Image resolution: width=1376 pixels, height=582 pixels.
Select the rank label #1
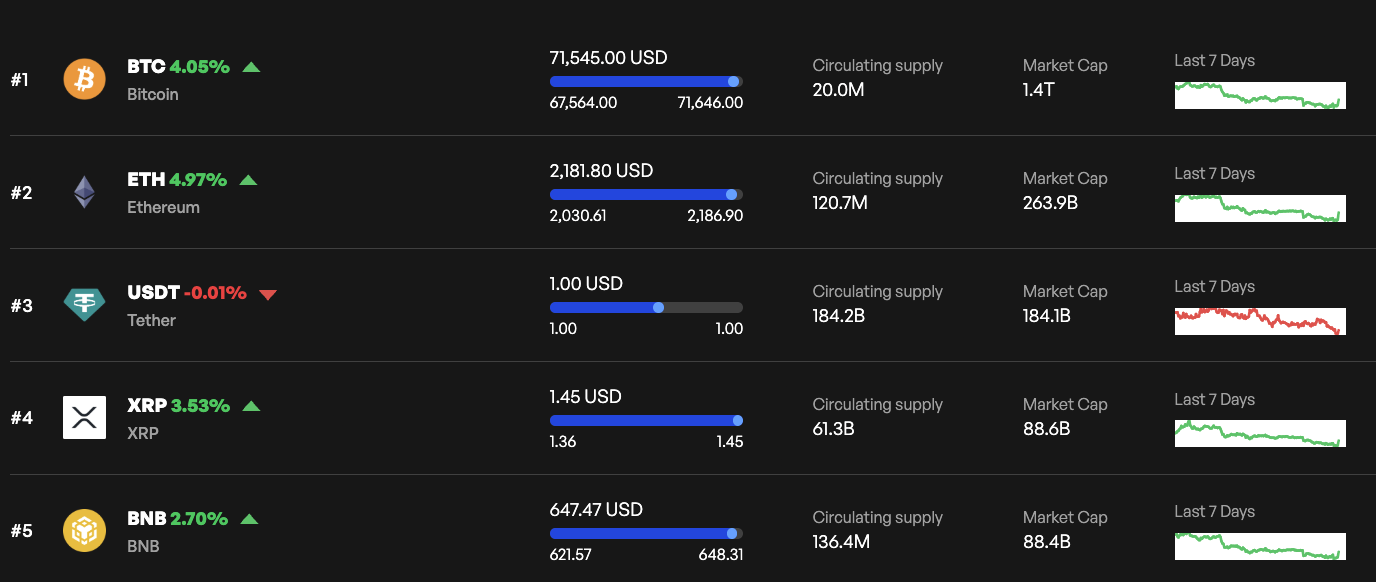point(21,79)
